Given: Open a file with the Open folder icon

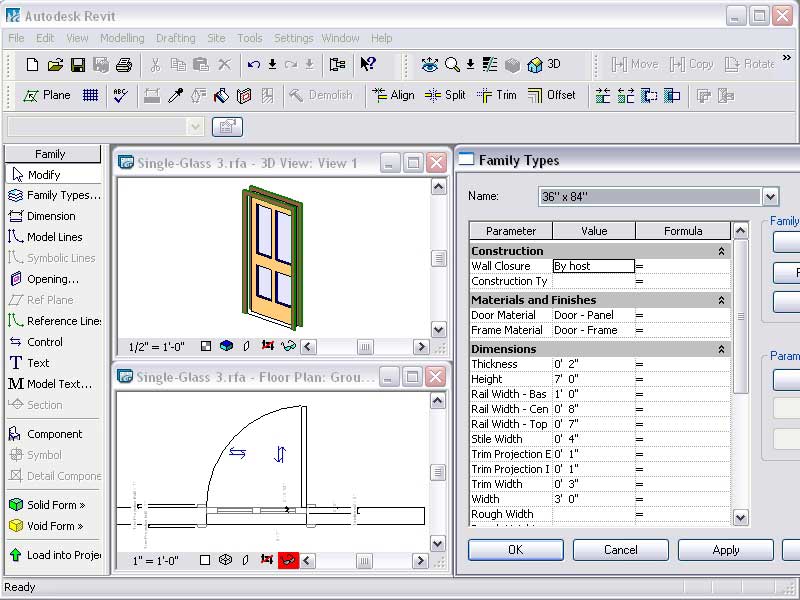Looking at the screenshot, I should [x=55, y=64].
